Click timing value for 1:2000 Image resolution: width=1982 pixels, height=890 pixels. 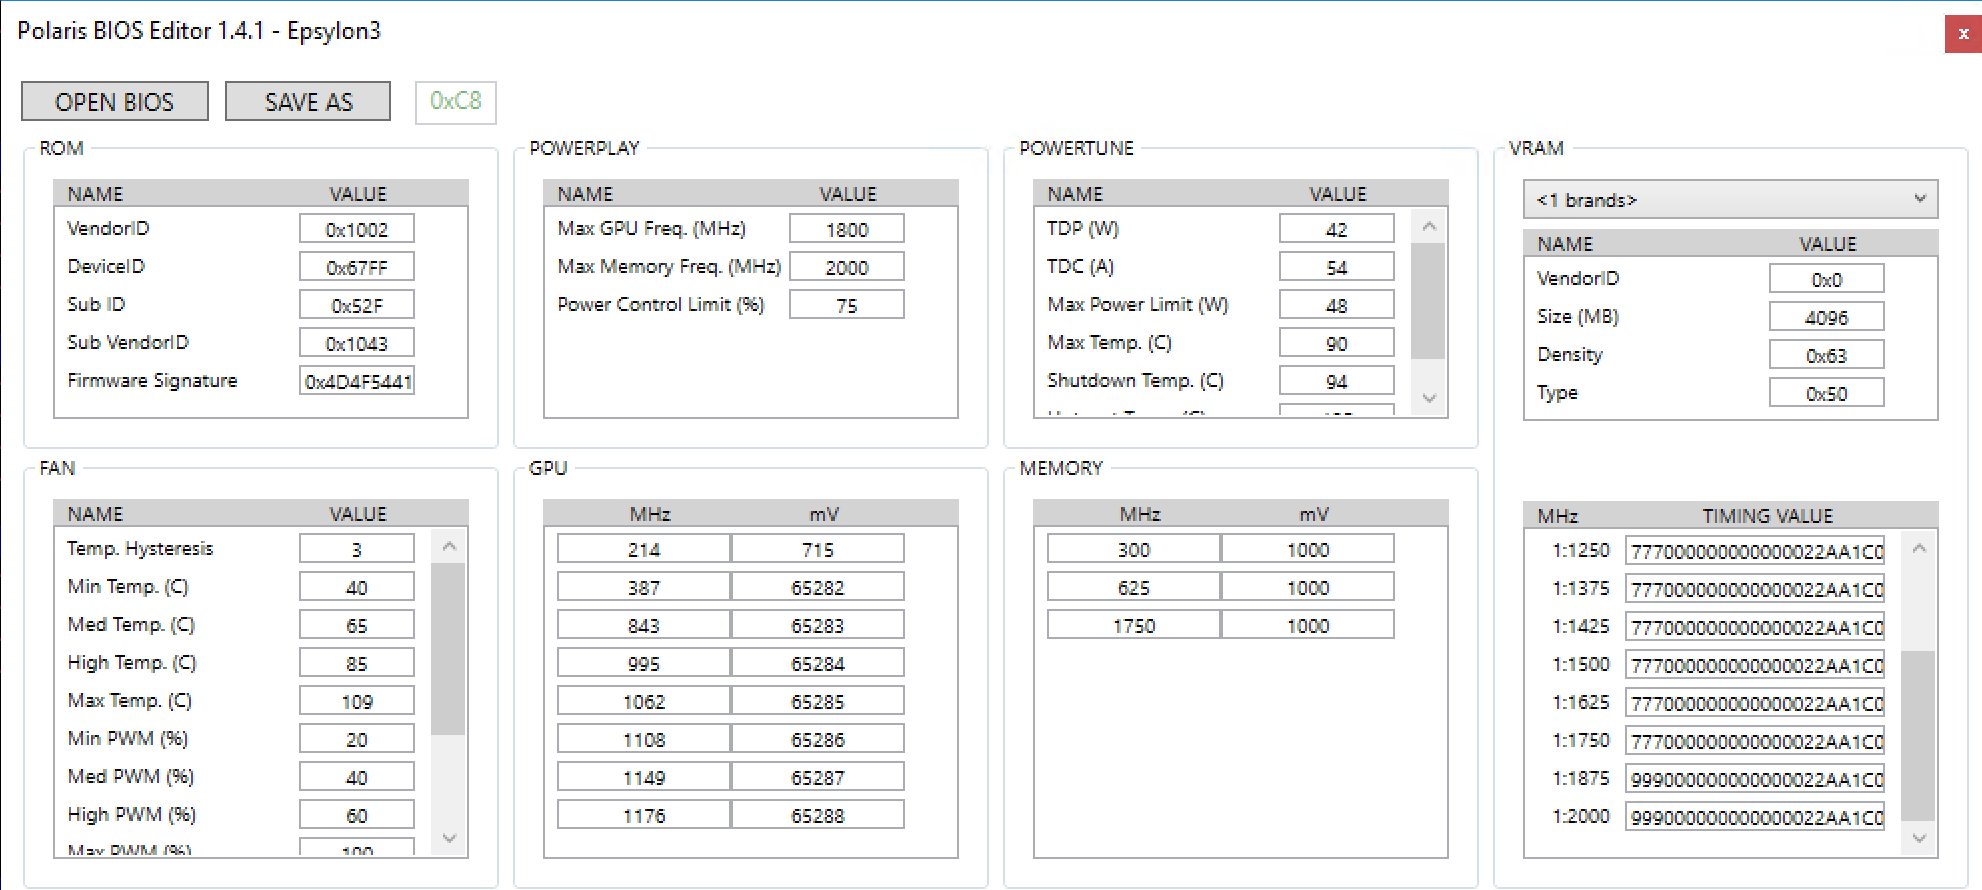[1755, 817]
